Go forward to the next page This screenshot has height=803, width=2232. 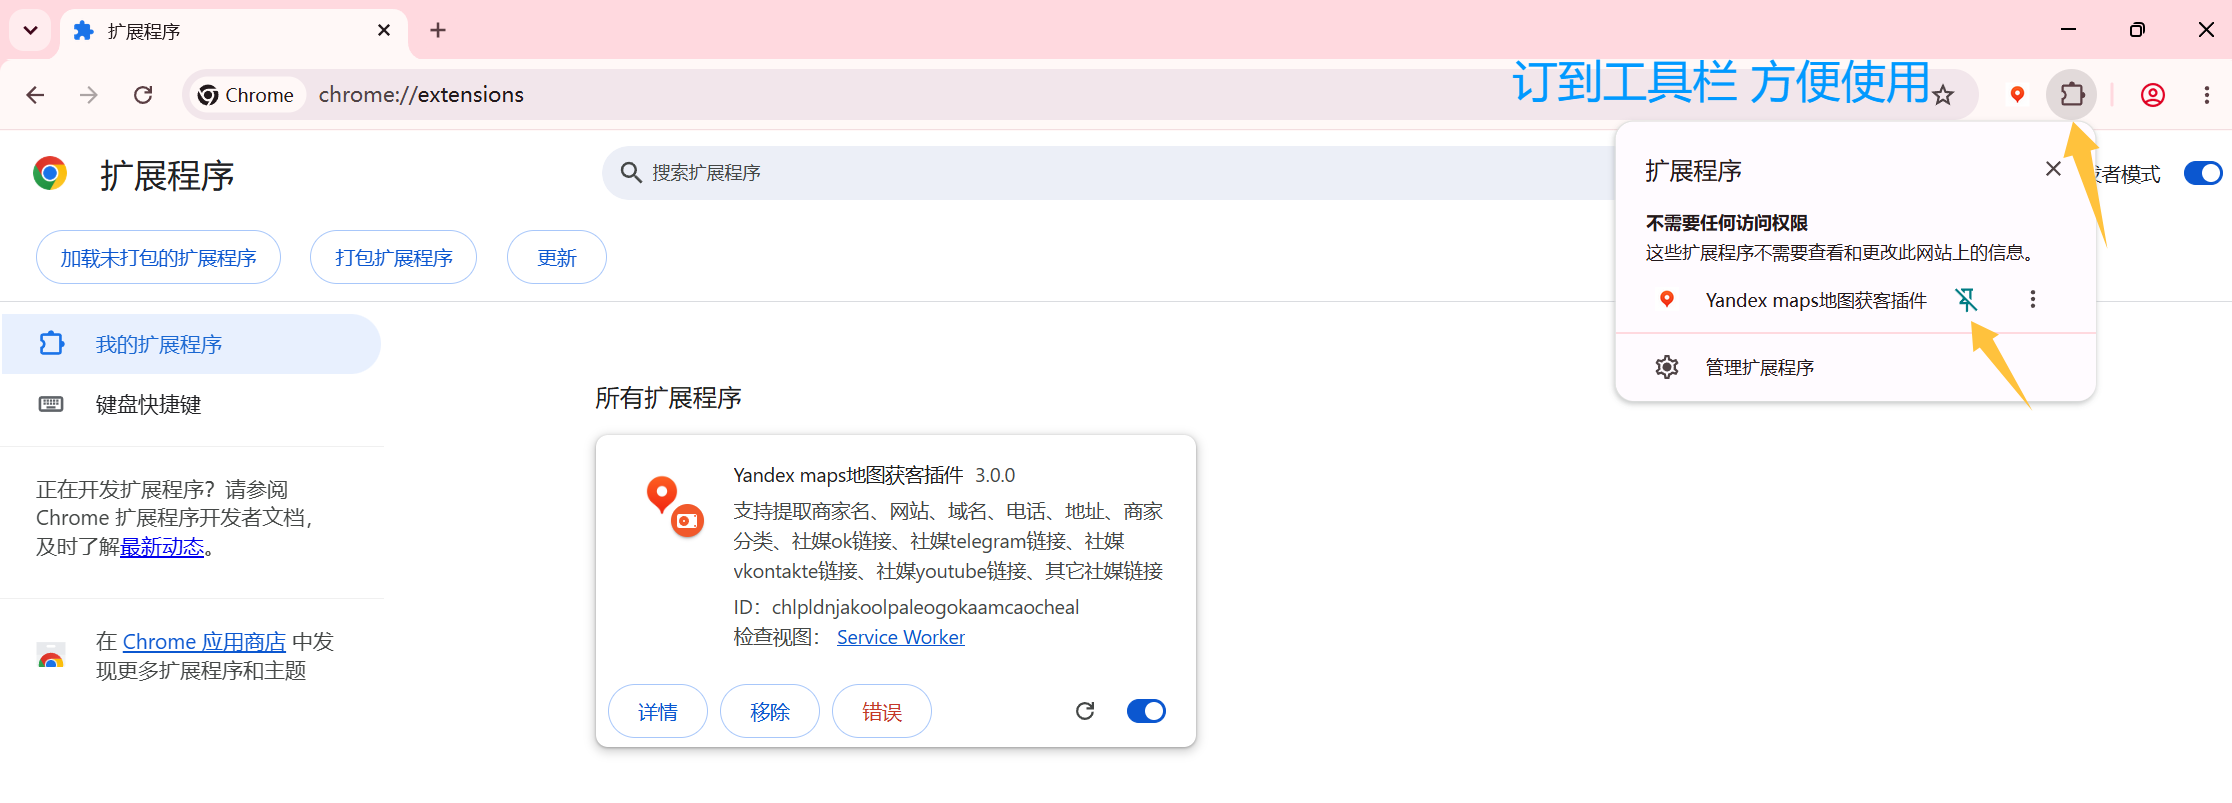89,95
